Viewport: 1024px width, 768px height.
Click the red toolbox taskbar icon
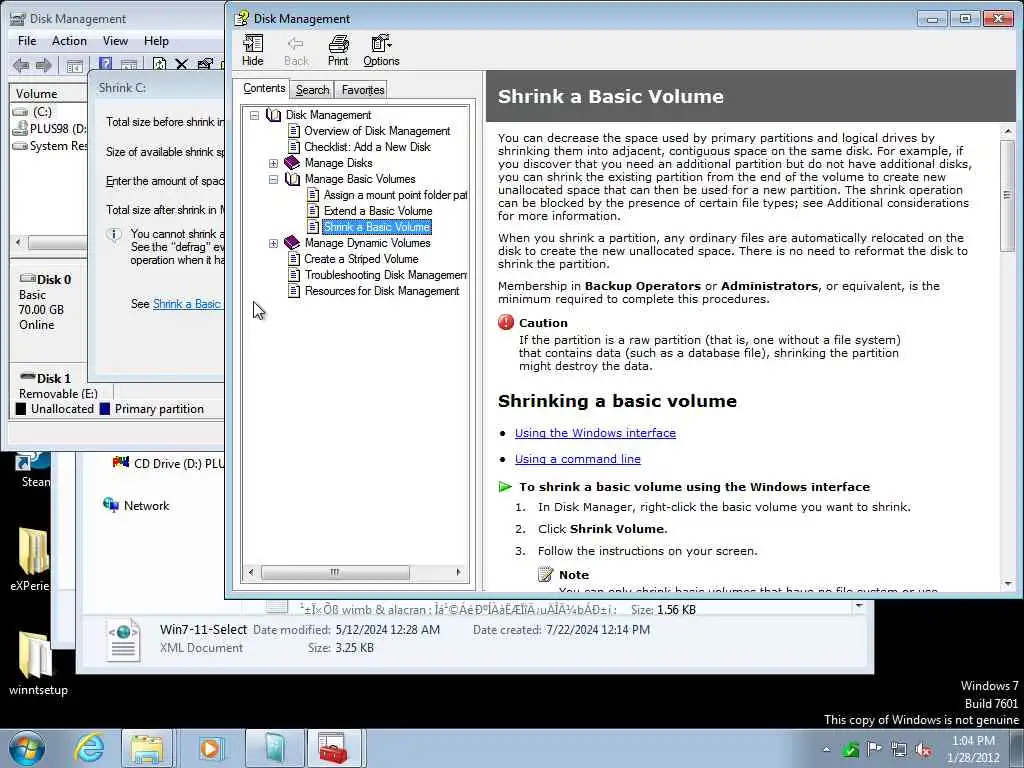click(x=334, y=748)
